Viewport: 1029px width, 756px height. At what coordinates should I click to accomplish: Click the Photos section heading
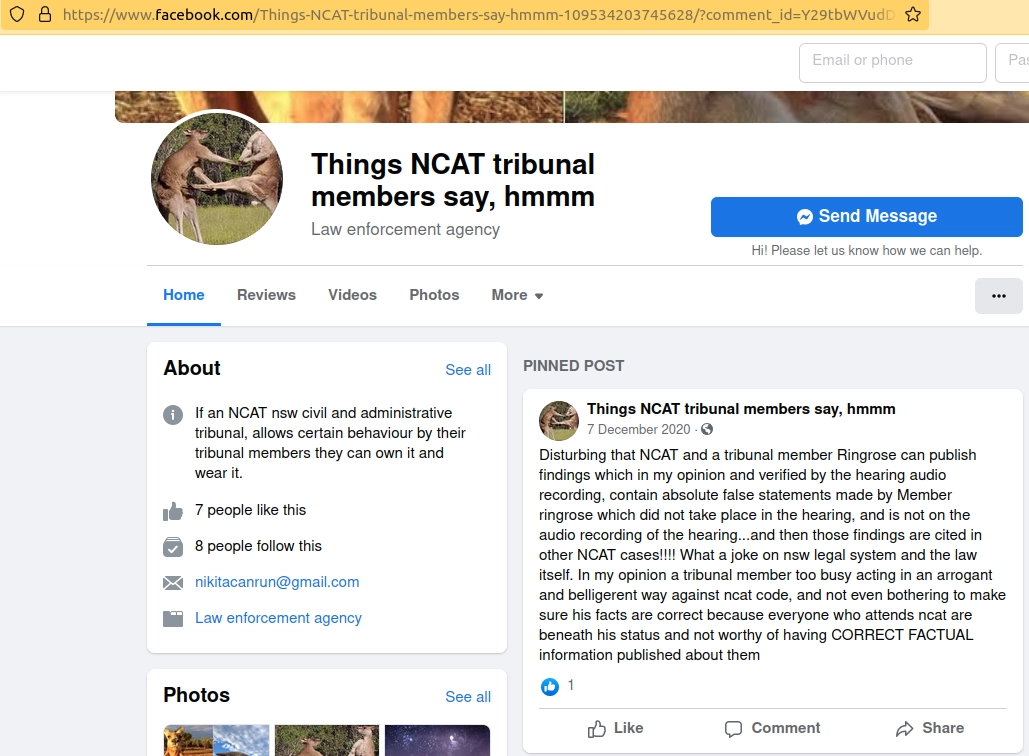(x=196, y=695)
